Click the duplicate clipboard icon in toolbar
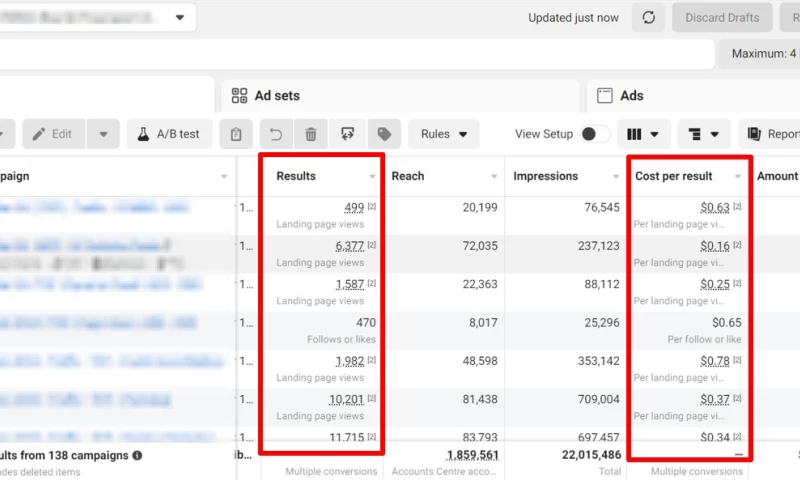The height and width of the screenshot is (480, 800). (x=236, y=134)
